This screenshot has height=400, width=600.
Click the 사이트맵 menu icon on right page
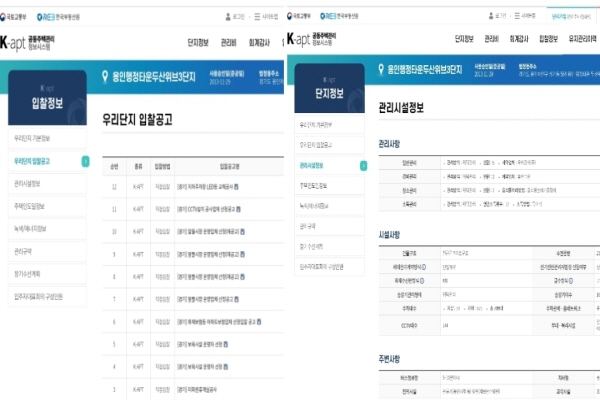[x=517, y=16]
